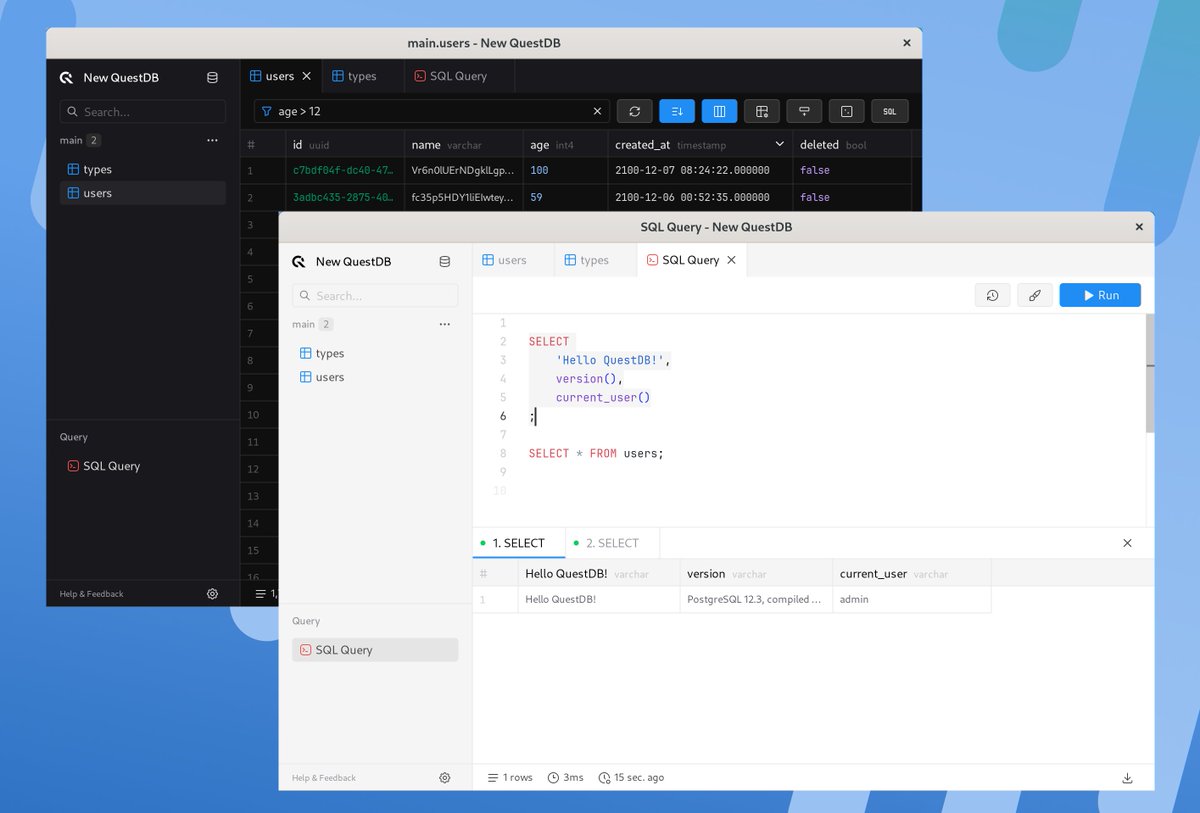
Task: Click database icon in dark sidebar
Action: 212,77
